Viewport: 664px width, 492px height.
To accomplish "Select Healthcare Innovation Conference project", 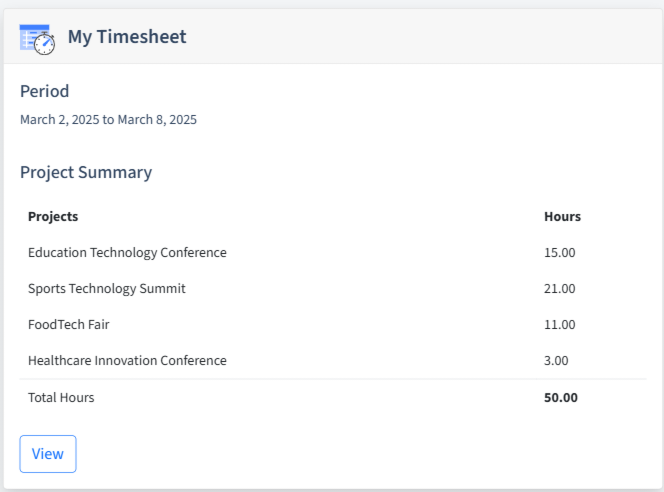I will pyautogui.click(x=127, y=361).
